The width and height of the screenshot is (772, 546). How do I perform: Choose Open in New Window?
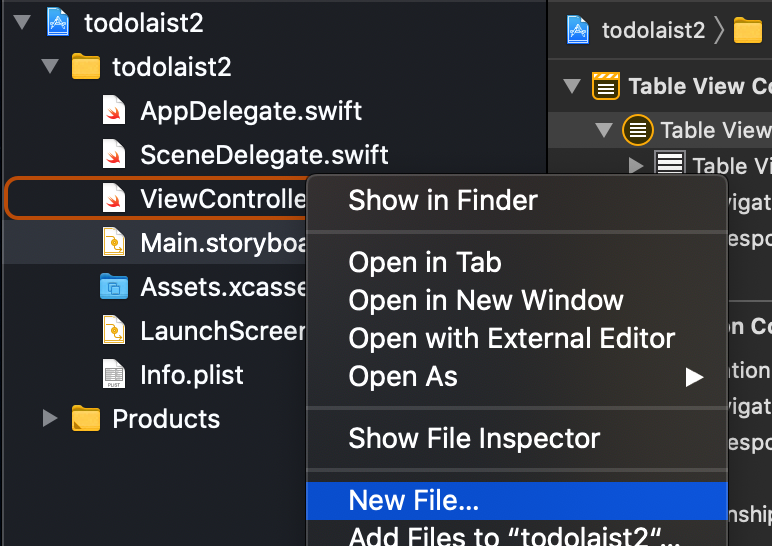coord(485,300)
